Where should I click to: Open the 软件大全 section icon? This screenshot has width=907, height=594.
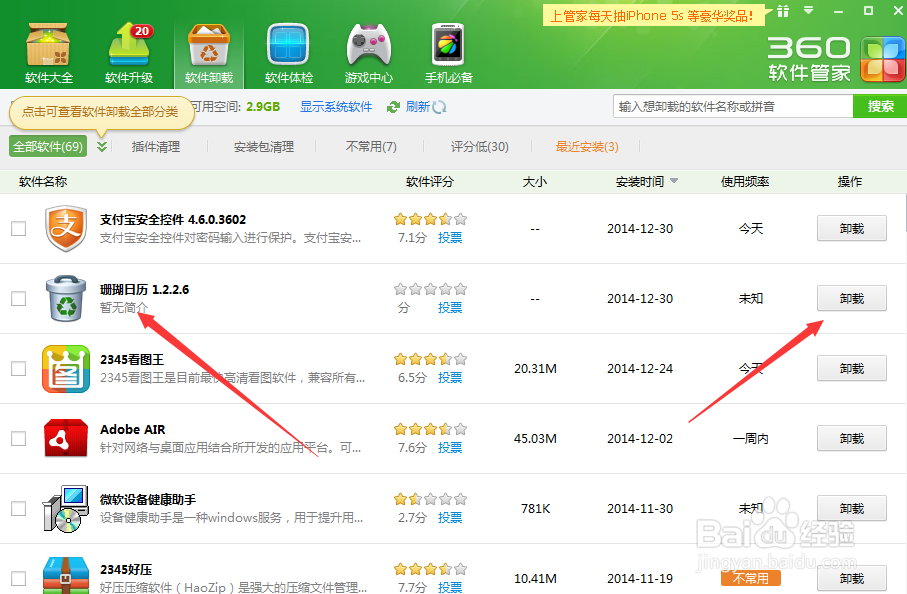[x=47, y=40]
